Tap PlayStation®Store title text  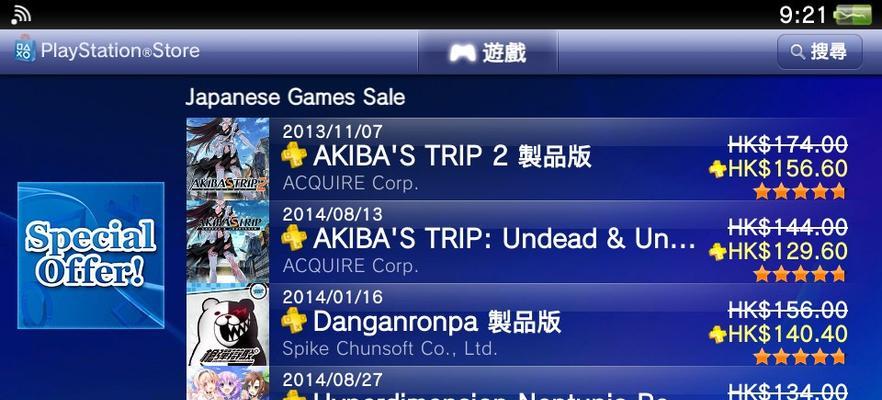coord(120,51)
